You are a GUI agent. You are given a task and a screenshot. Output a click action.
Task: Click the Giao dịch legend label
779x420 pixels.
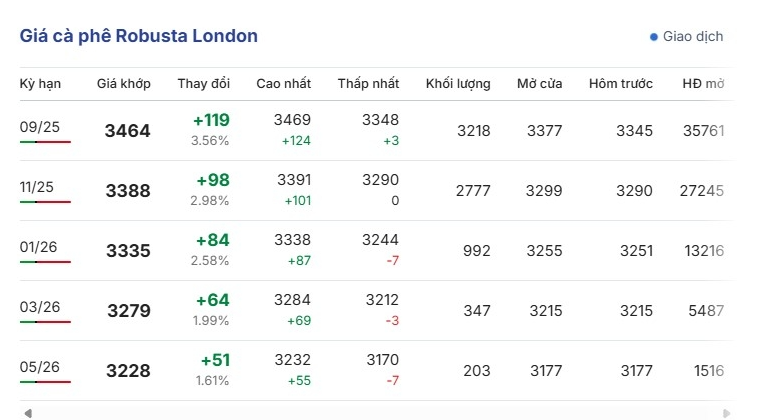click(x=693, y=37)
